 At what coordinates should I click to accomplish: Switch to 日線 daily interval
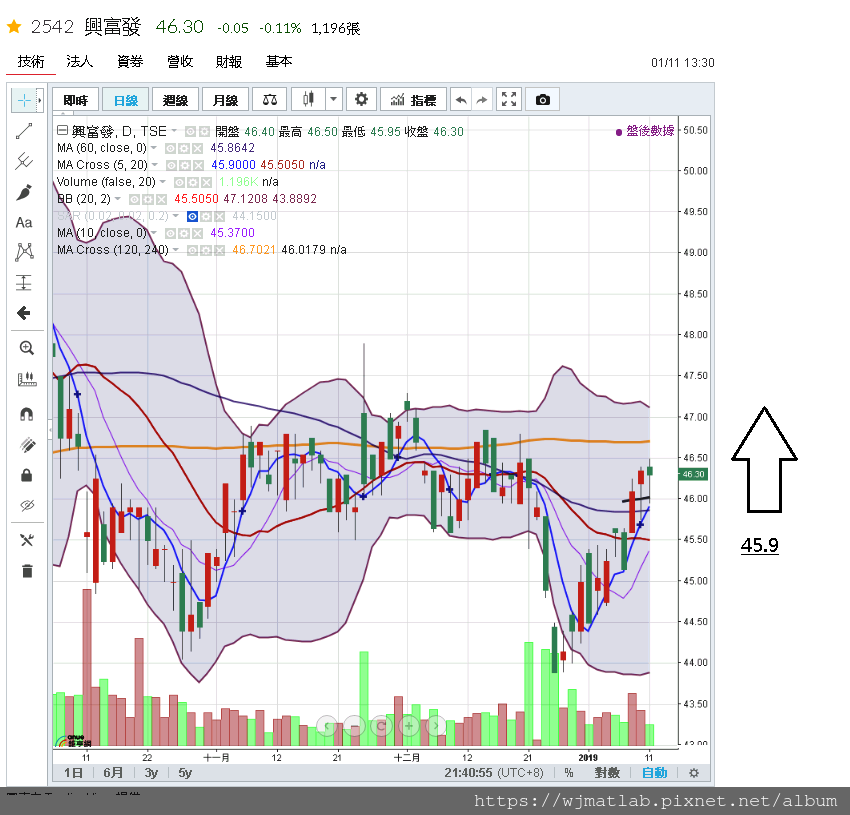click(x=126, y=100)
